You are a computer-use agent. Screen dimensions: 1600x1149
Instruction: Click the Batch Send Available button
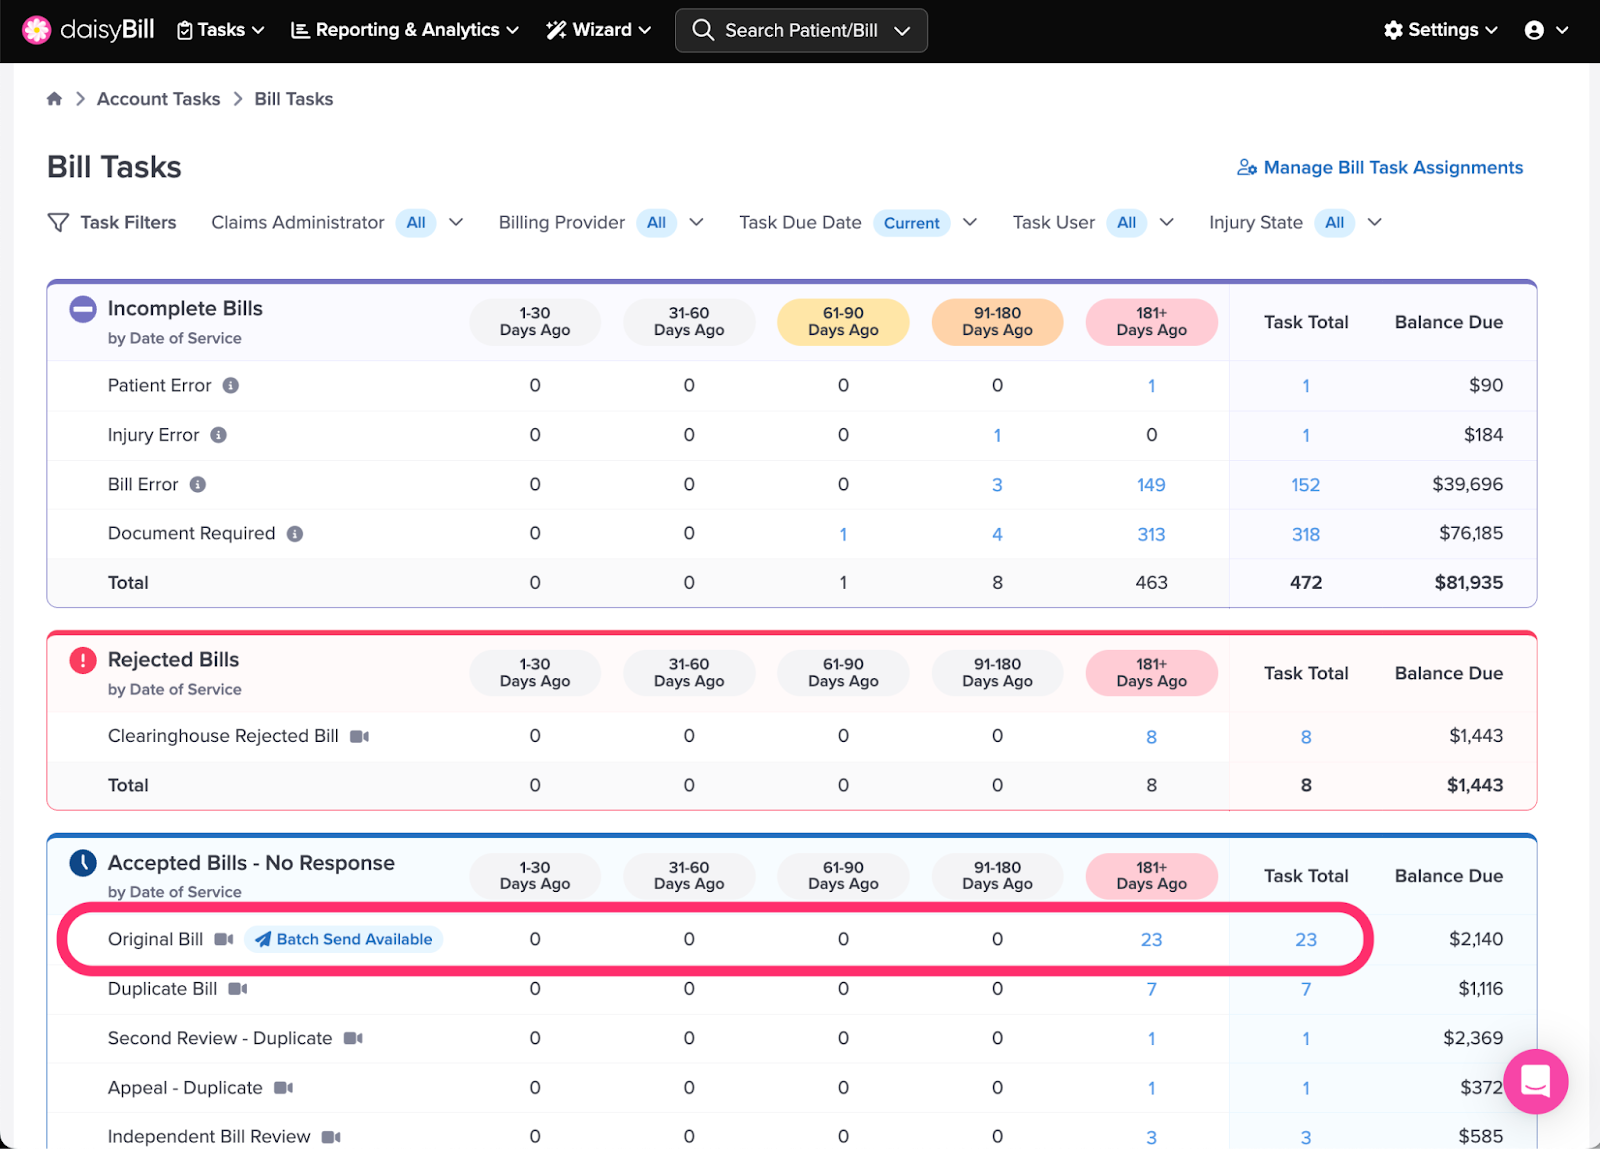(x=344, y=939)
